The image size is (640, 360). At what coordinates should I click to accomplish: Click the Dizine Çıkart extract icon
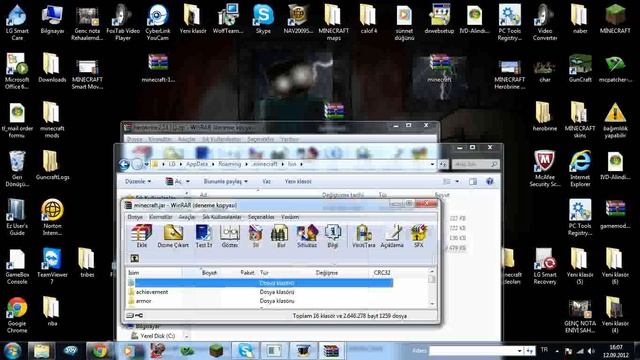(x=173, y=236)
